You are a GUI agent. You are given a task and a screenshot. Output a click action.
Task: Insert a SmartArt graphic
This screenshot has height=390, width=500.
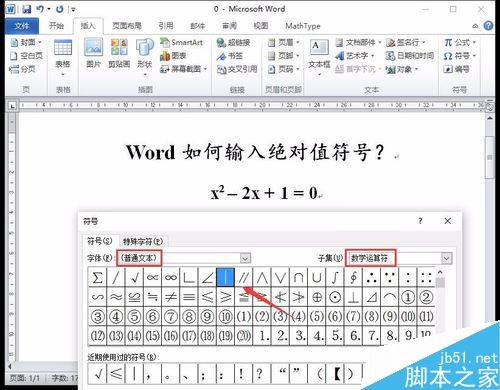181,42
